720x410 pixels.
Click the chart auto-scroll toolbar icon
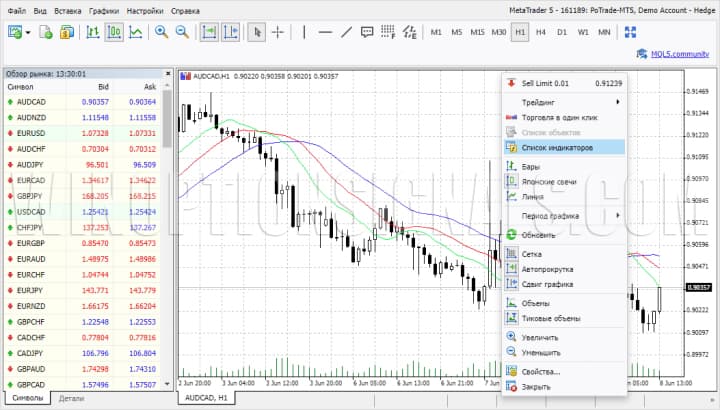coord(210,32)
